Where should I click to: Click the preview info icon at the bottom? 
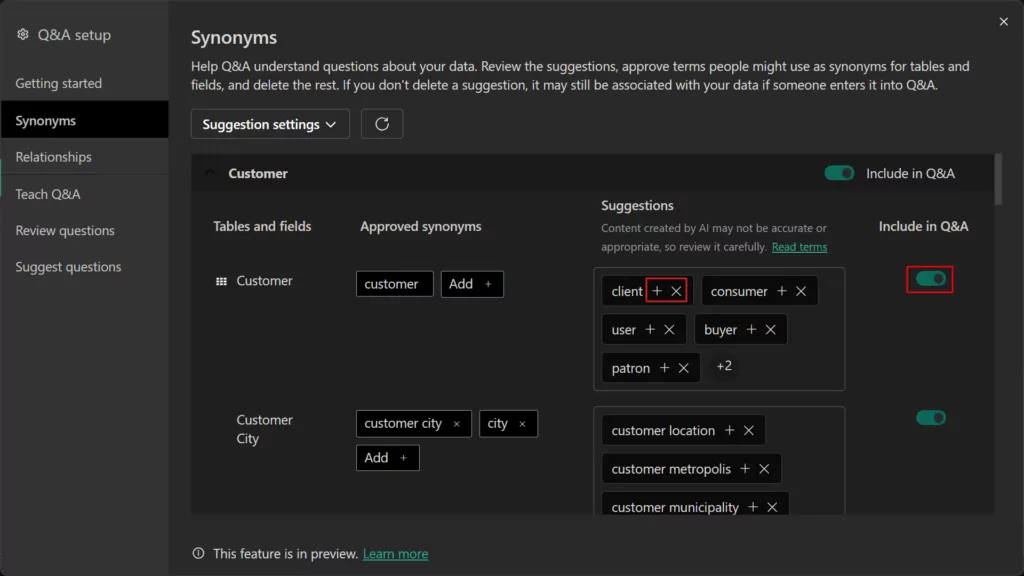198,553
